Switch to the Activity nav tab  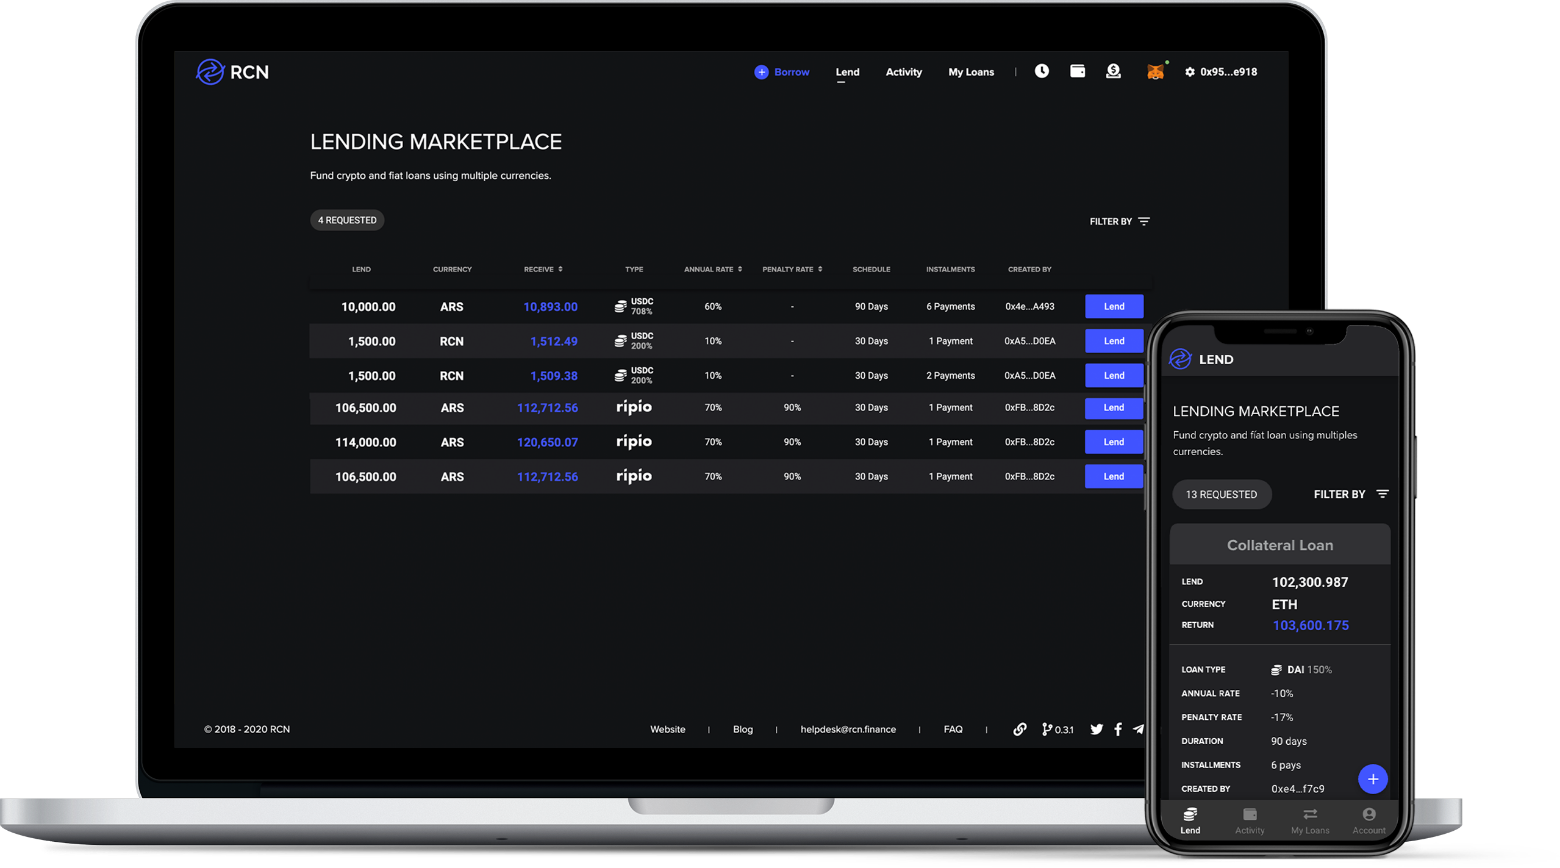point(903,72)
